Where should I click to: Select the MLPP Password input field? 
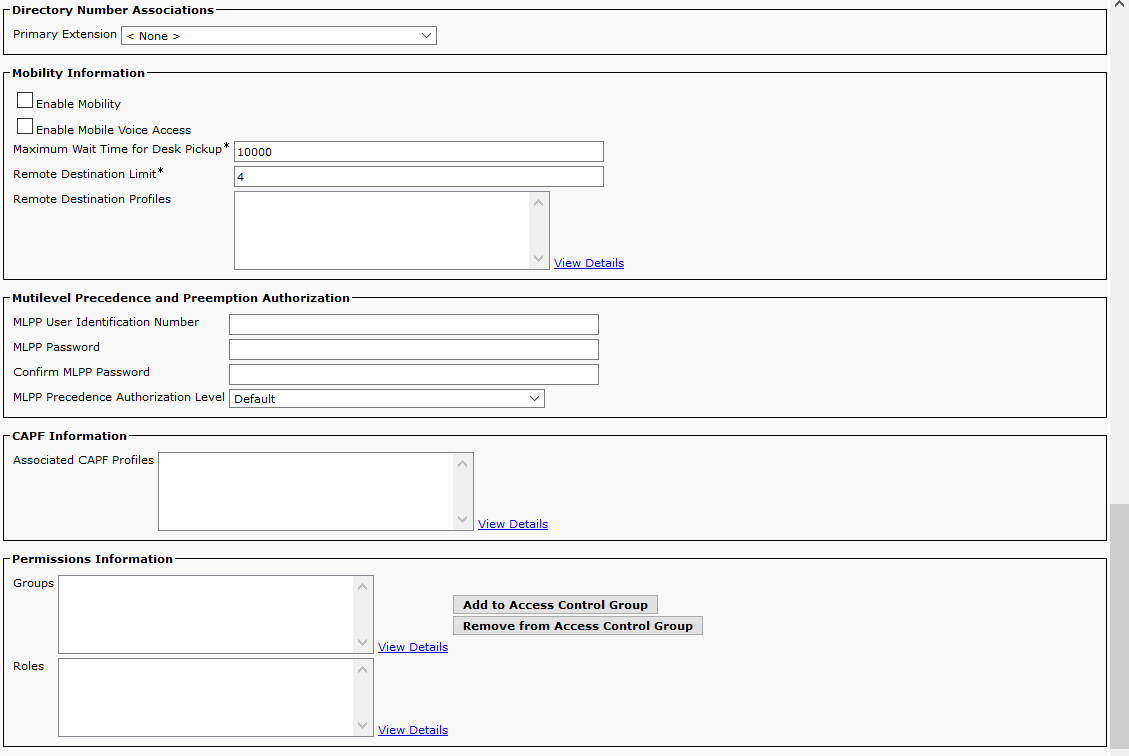(x=413, y=349)
